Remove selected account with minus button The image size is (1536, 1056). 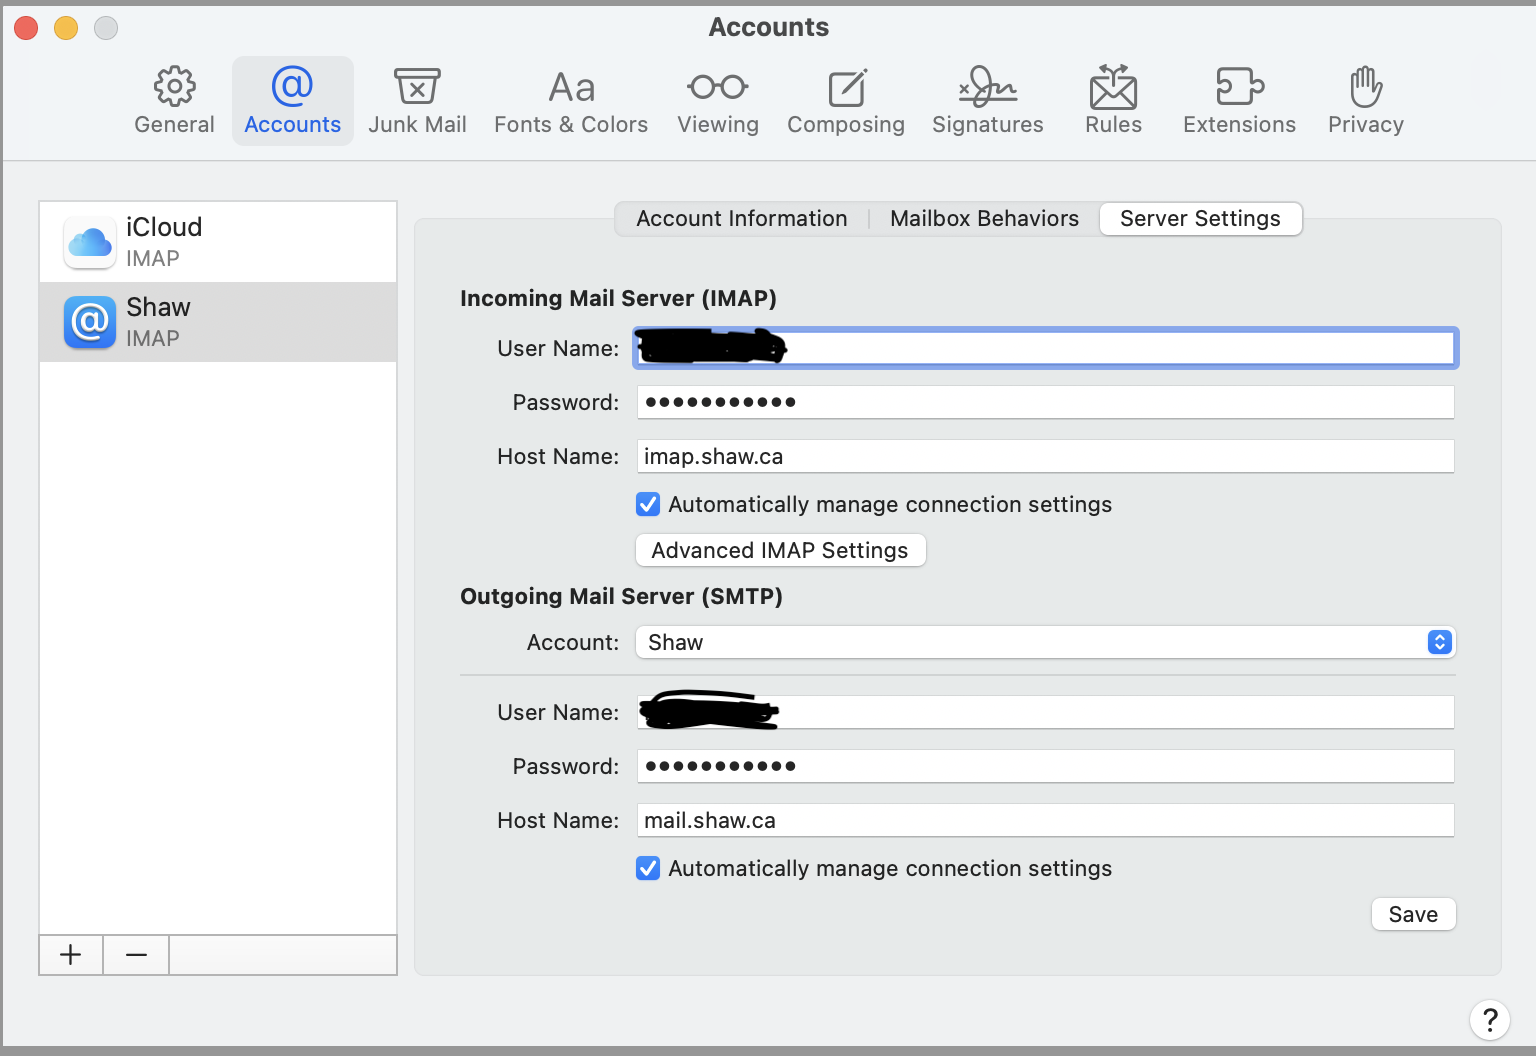coord(136,955)
